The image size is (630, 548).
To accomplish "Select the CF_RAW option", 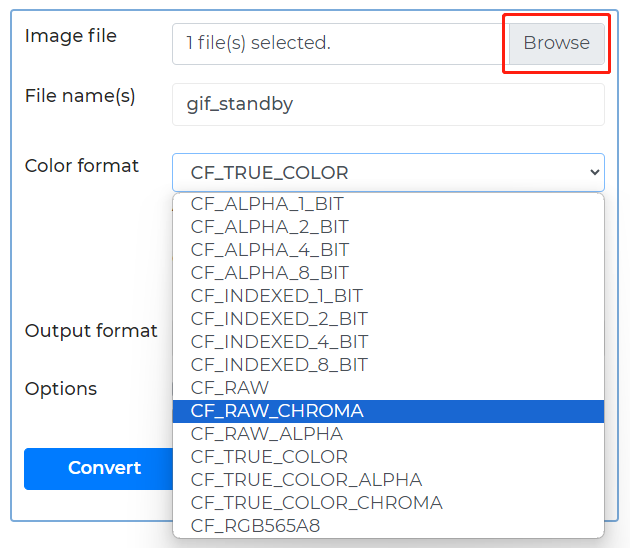I will 230,388.
